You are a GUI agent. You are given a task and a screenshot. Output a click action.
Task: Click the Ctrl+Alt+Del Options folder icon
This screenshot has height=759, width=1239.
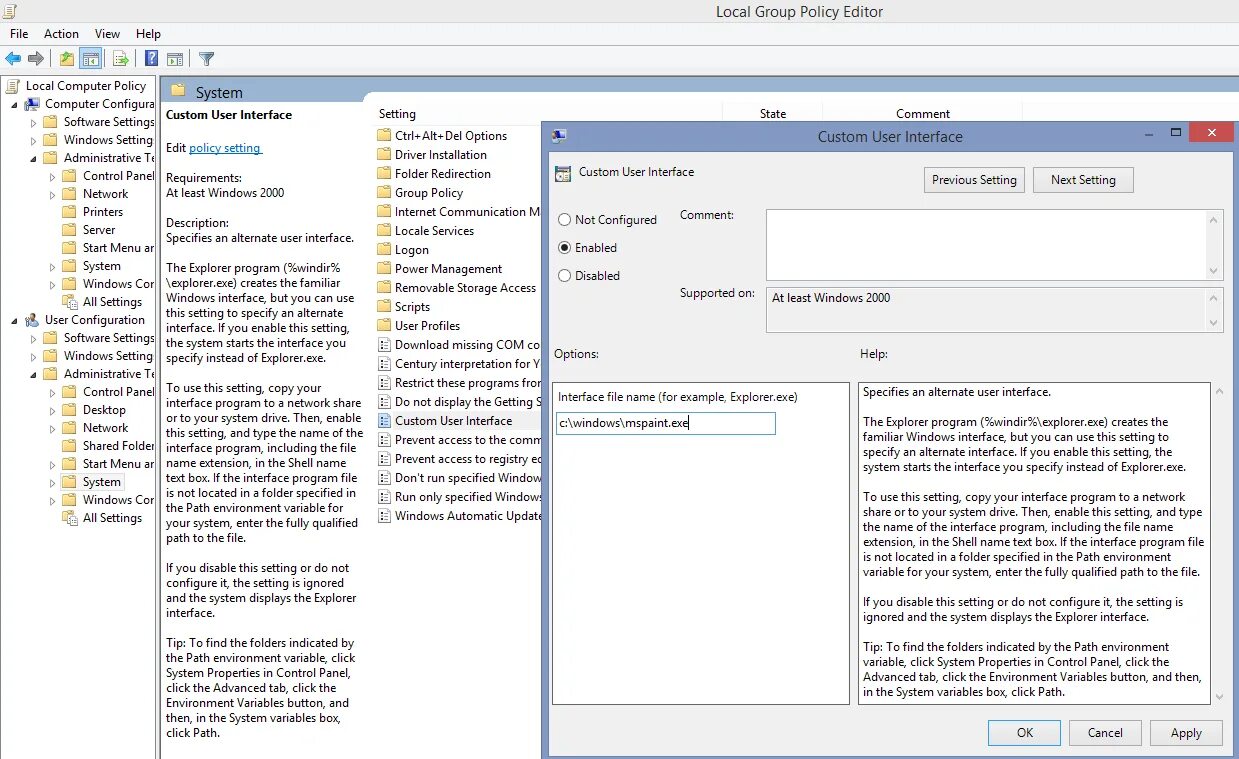(384, 136)
